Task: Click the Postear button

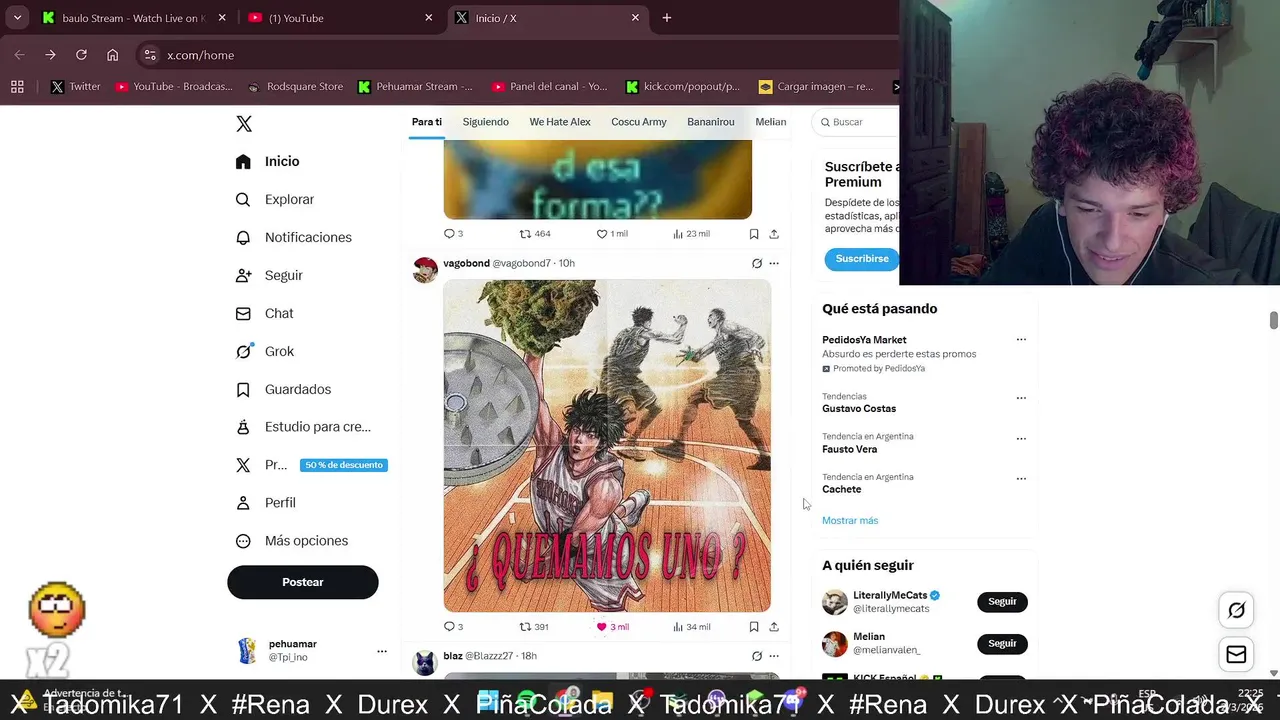Action: pos(303,582)
